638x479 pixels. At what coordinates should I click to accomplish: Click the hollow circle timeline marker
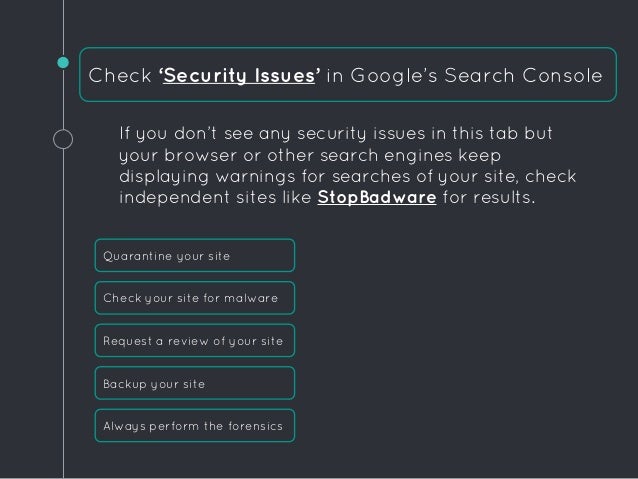(64, 139)
